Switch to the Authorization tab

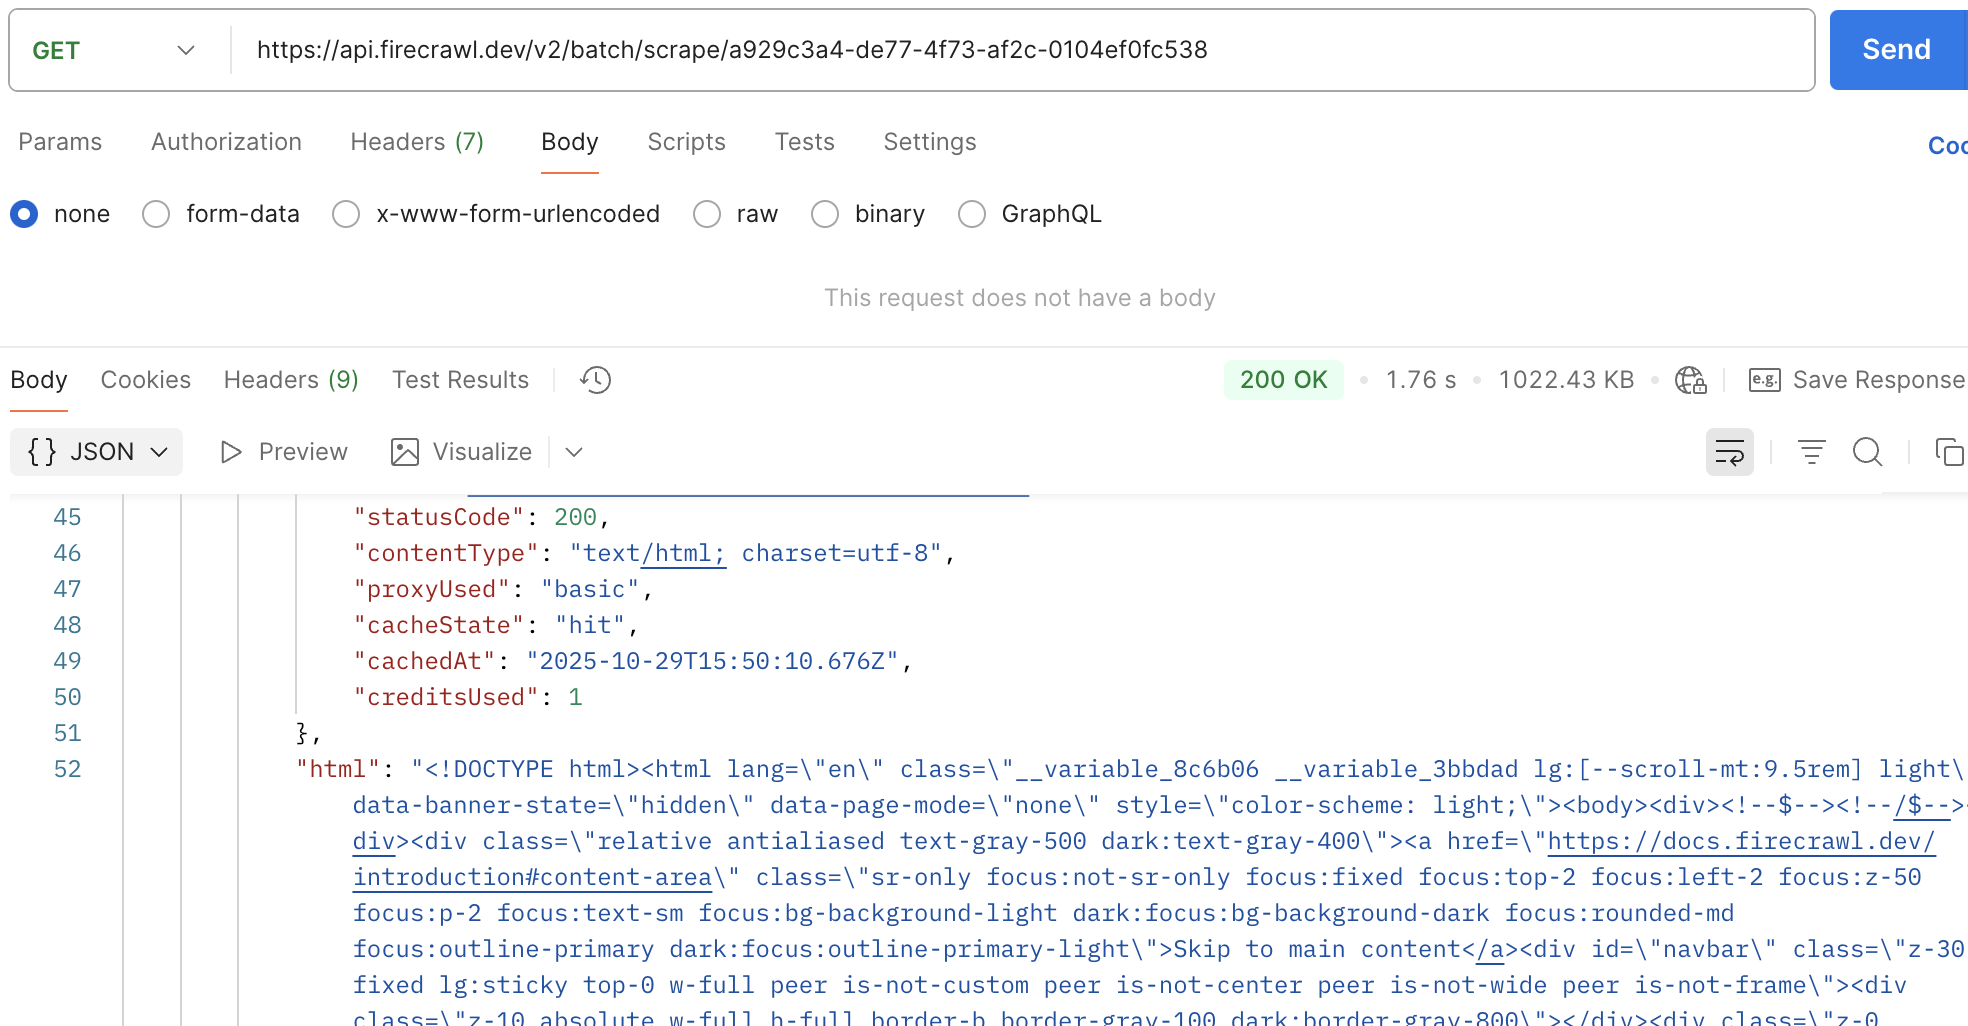pyautogui.click(x=226, y=142)
